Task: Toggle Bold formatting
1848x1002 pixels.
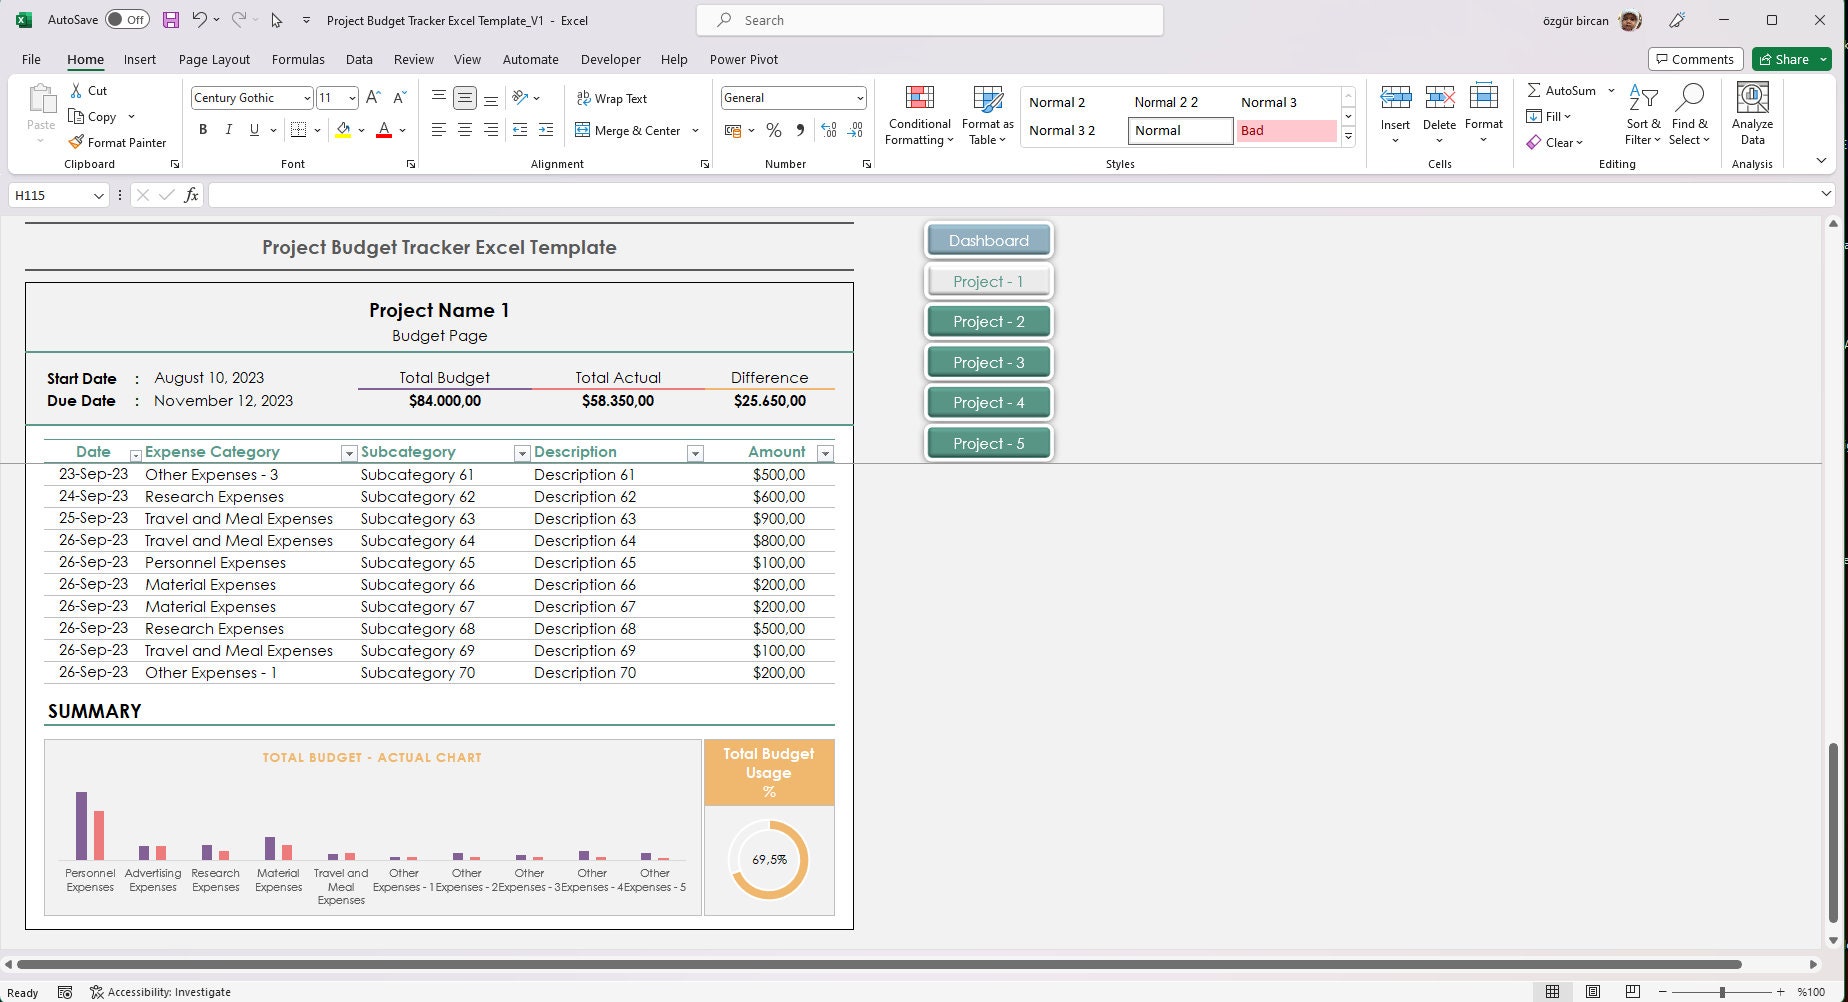Action: pyautogui.click(x=203, y=129)
